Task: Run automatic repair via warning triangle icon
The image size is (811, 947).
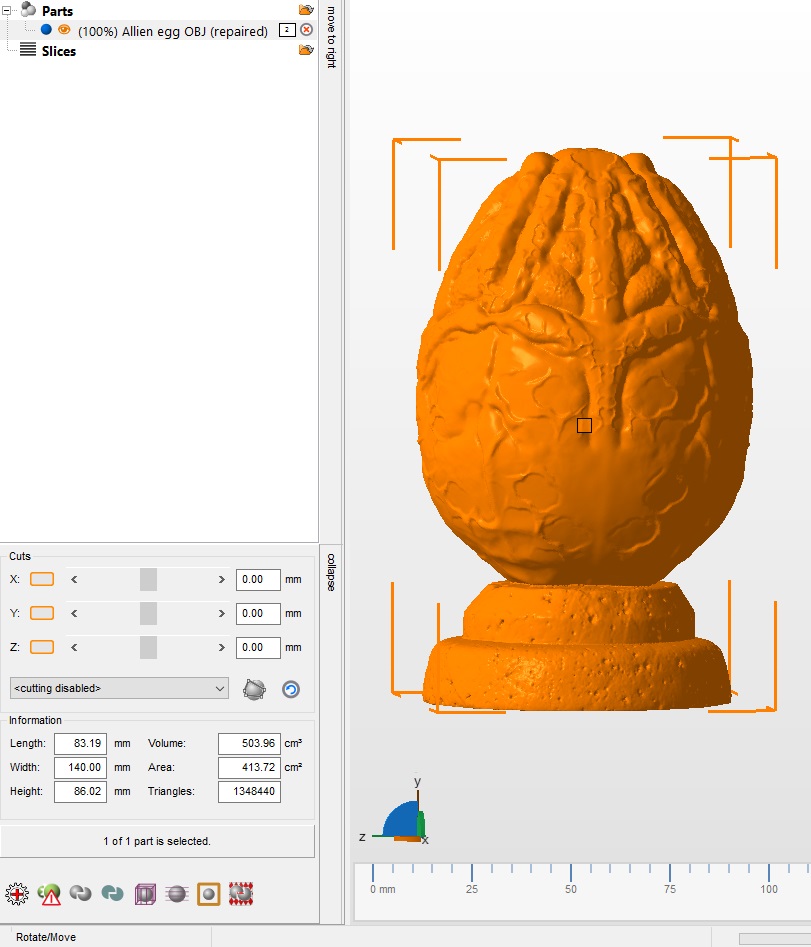Action: tap(49, 894)
